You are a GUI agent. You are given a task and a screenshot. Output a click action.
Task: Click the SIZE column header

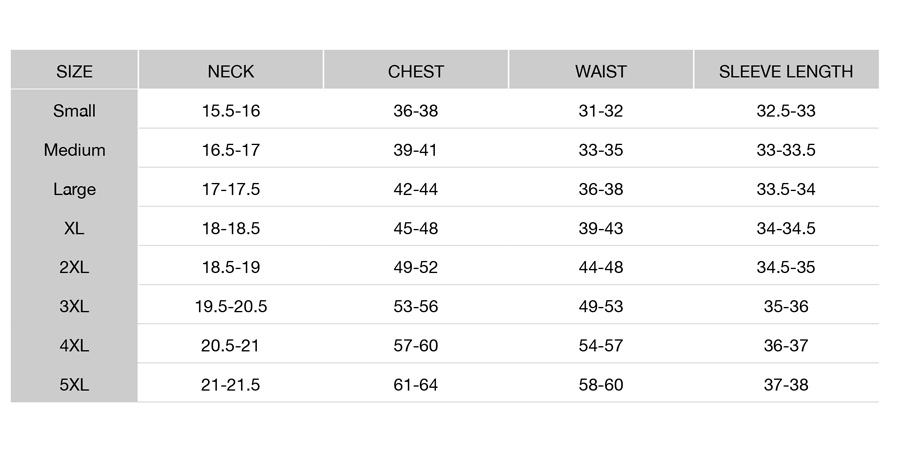point(74,72)
